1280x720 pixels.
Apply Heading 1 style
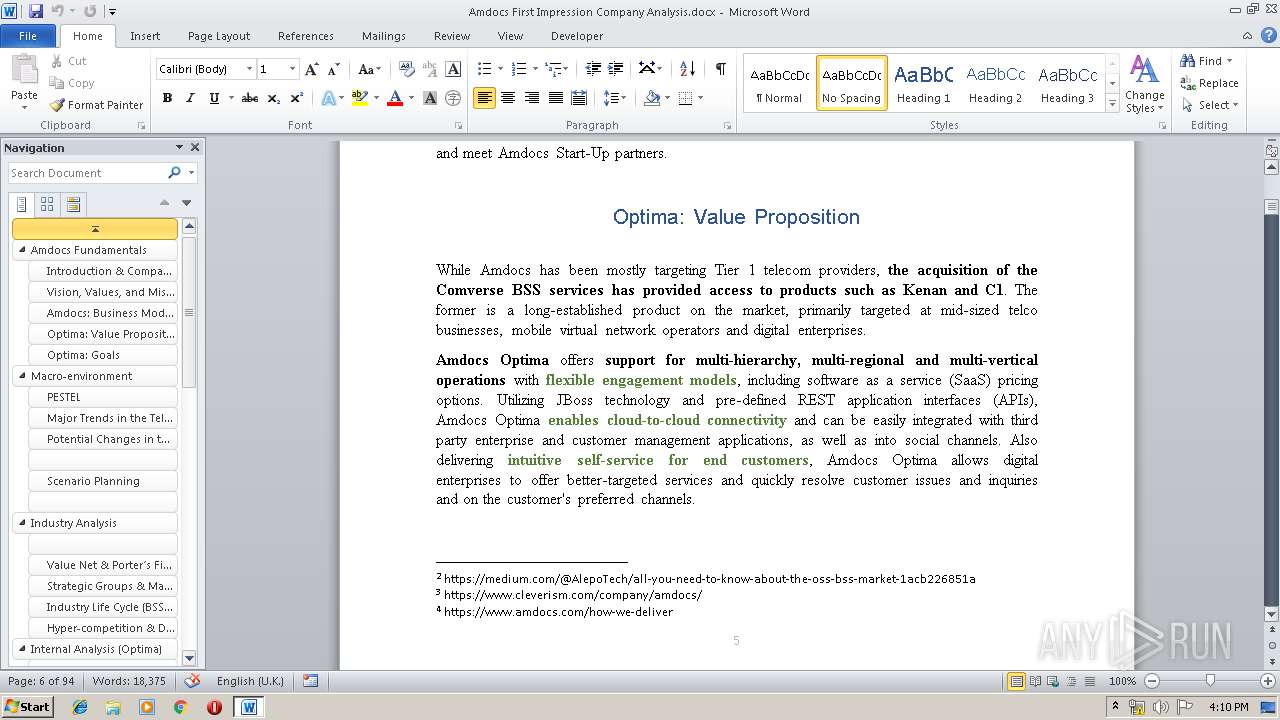point(923,83)
